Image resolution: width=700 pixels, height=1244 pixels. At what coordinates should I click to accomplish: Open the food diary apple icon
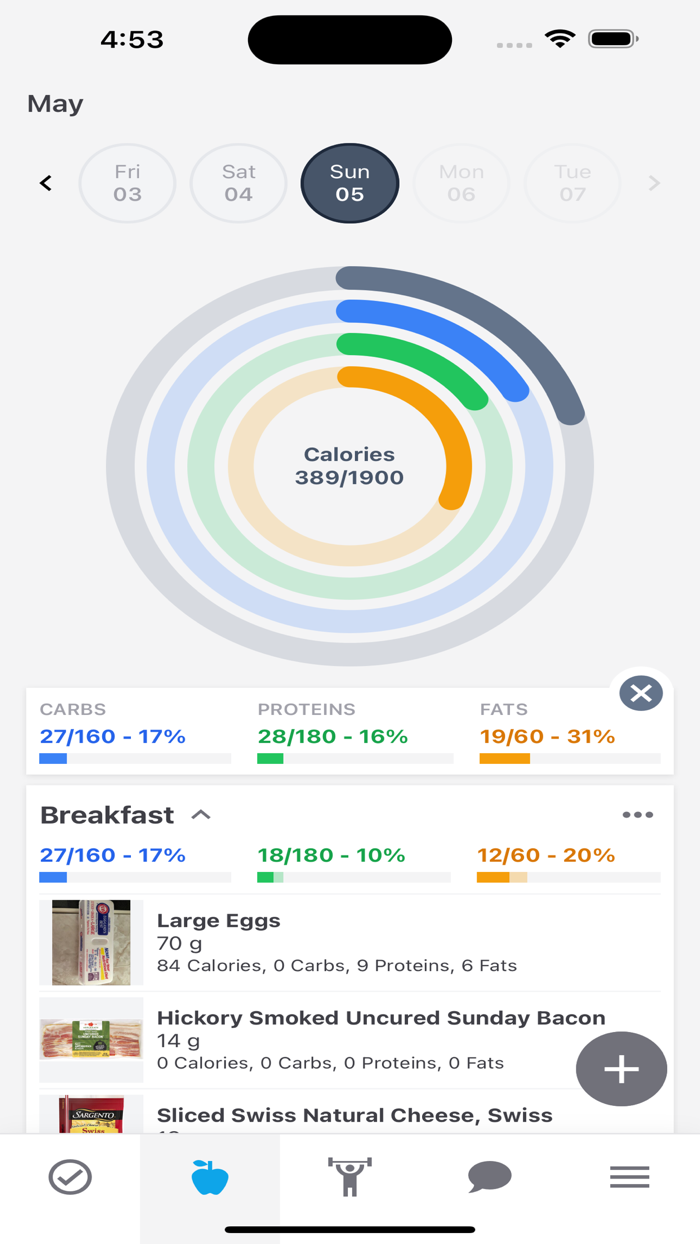209,1177
